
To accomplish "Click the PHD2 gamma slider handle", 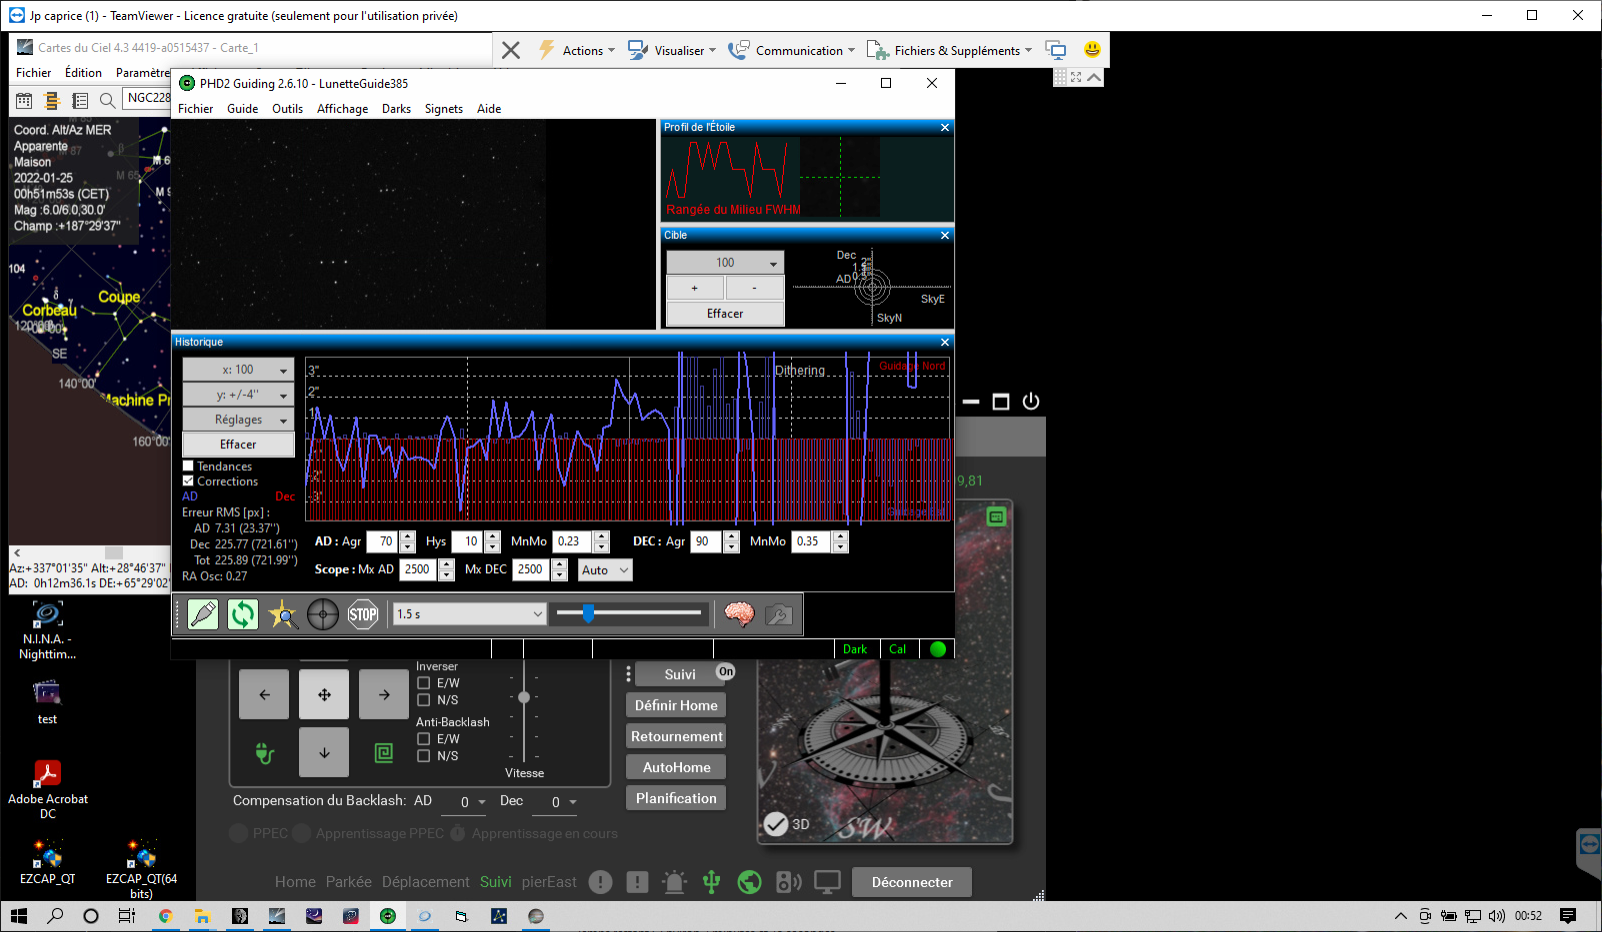I will pyautogui.click(x=588, y=613).
